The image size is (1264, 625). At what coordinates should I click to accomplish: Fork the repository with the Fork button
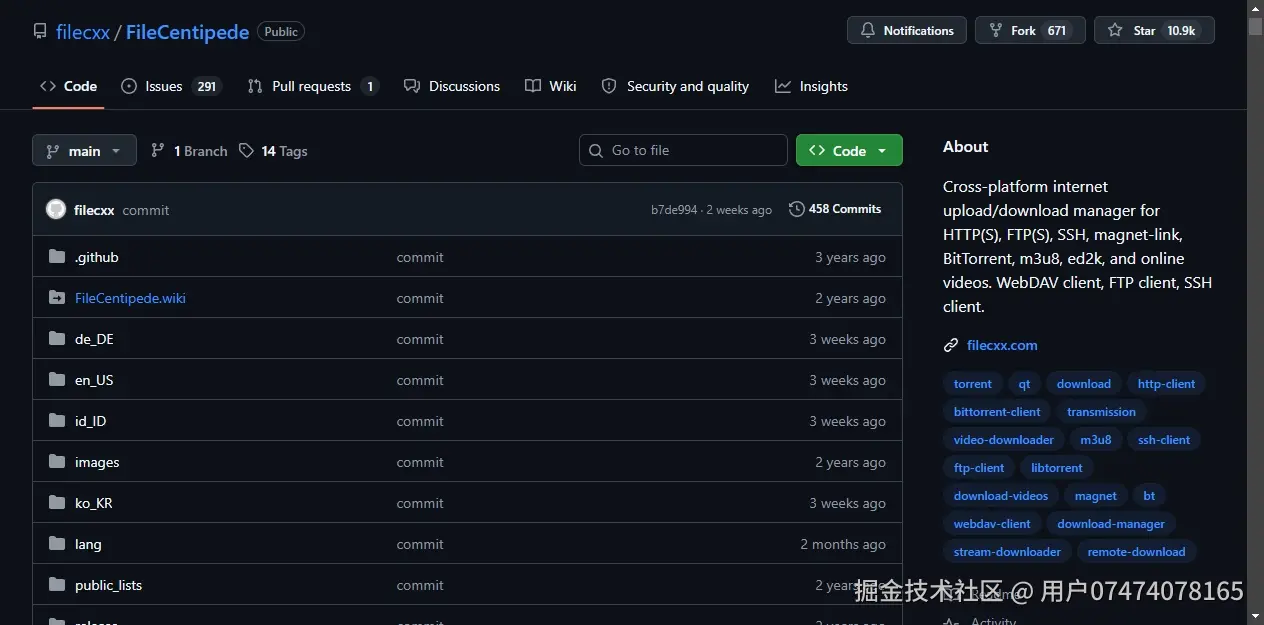click(x=1030, y=31)
